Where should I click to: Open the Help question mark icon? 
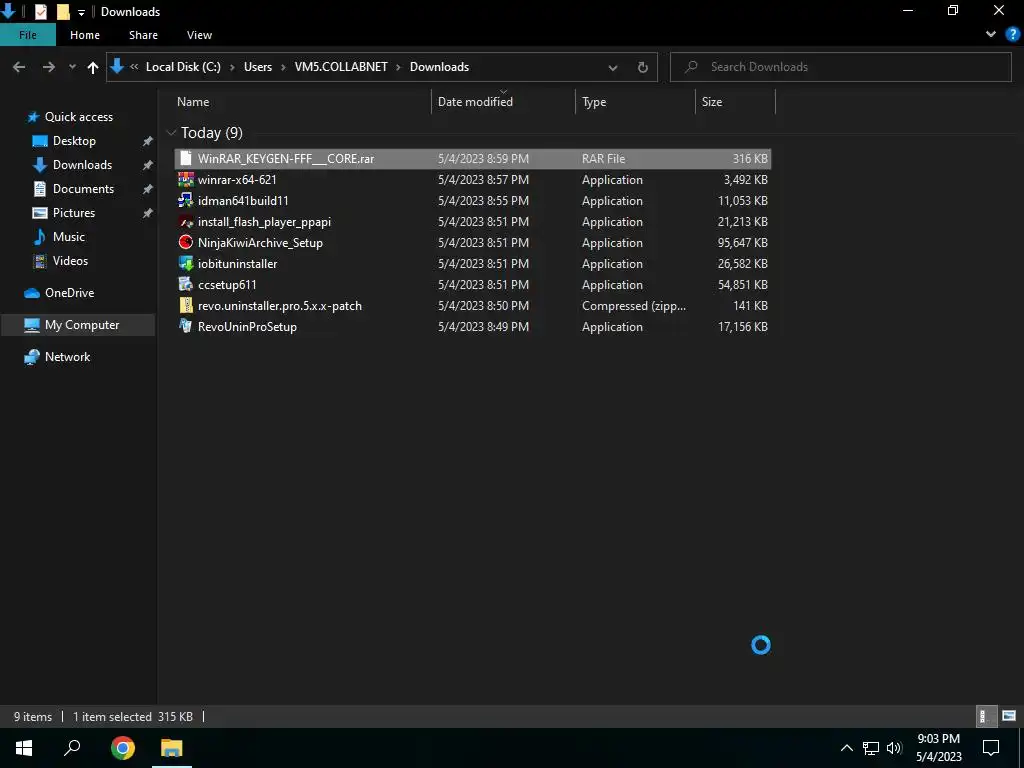pos(1012,34)
